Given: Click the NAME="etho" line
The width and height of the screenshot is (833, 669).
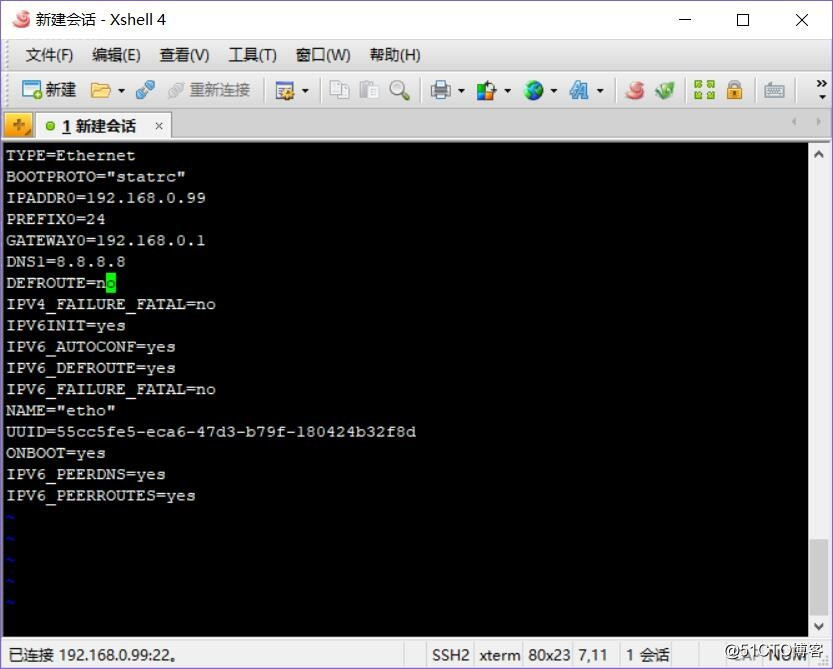Looking at the screenshot, I should (61, 411).
